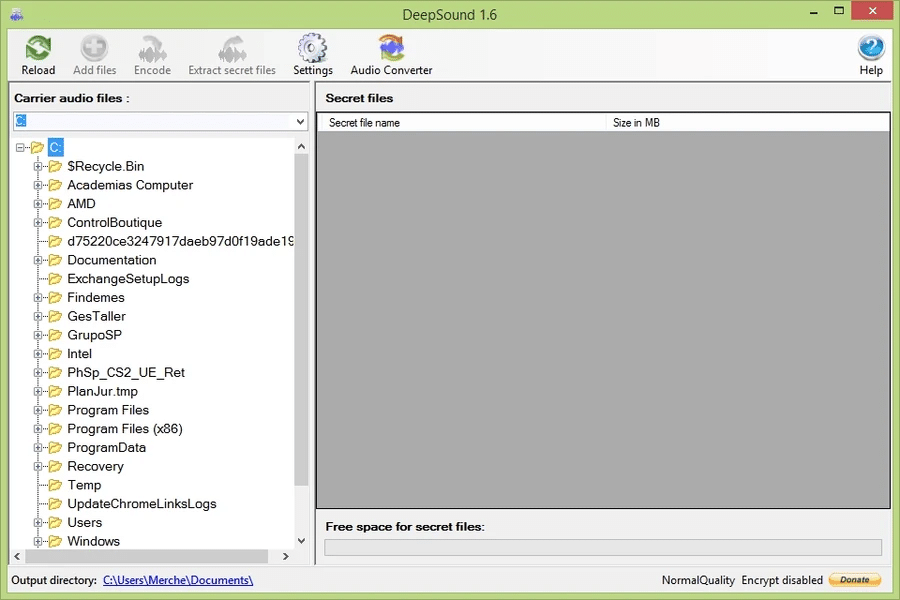Select the Windows folder in the tree
The width and height of the screenshot is (900, 600).
coord(93,541)
